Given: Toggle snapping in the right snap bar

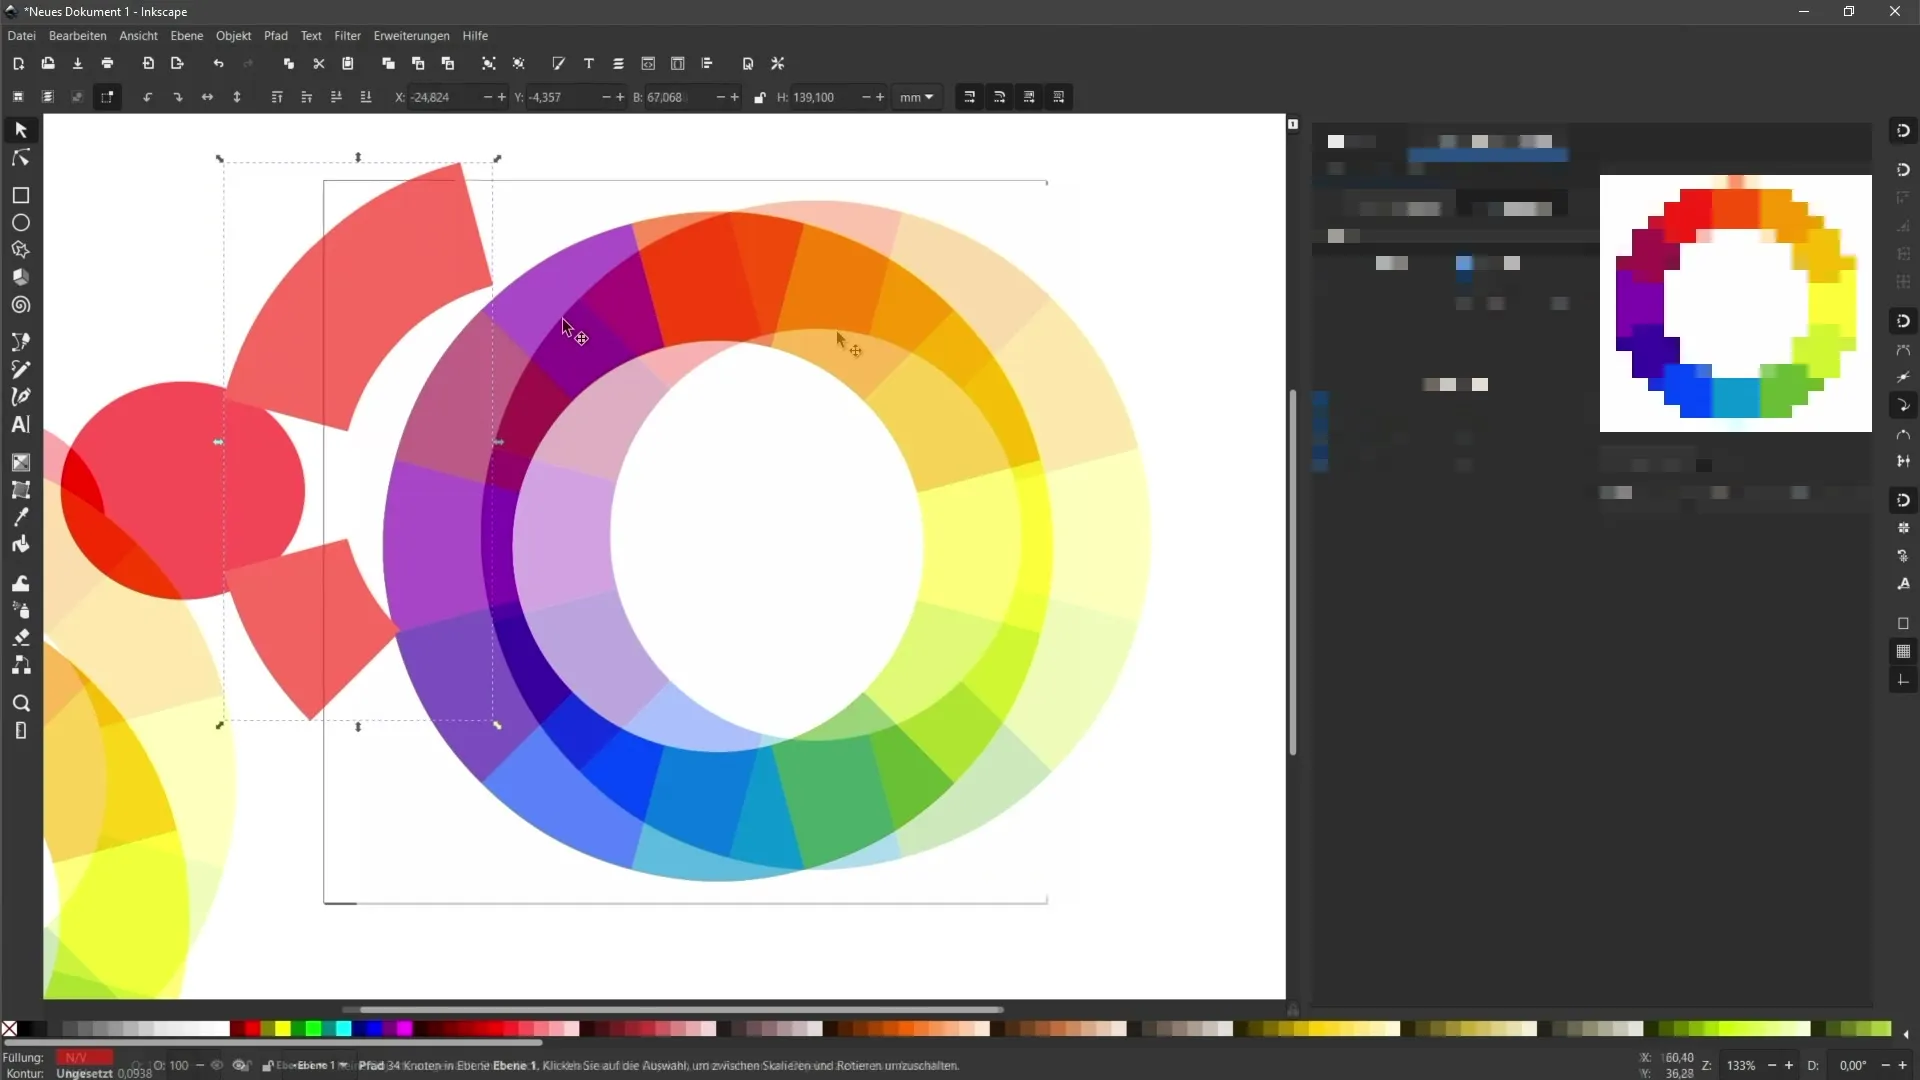Looking at the screenshot, I should (x=1904, y=130).
